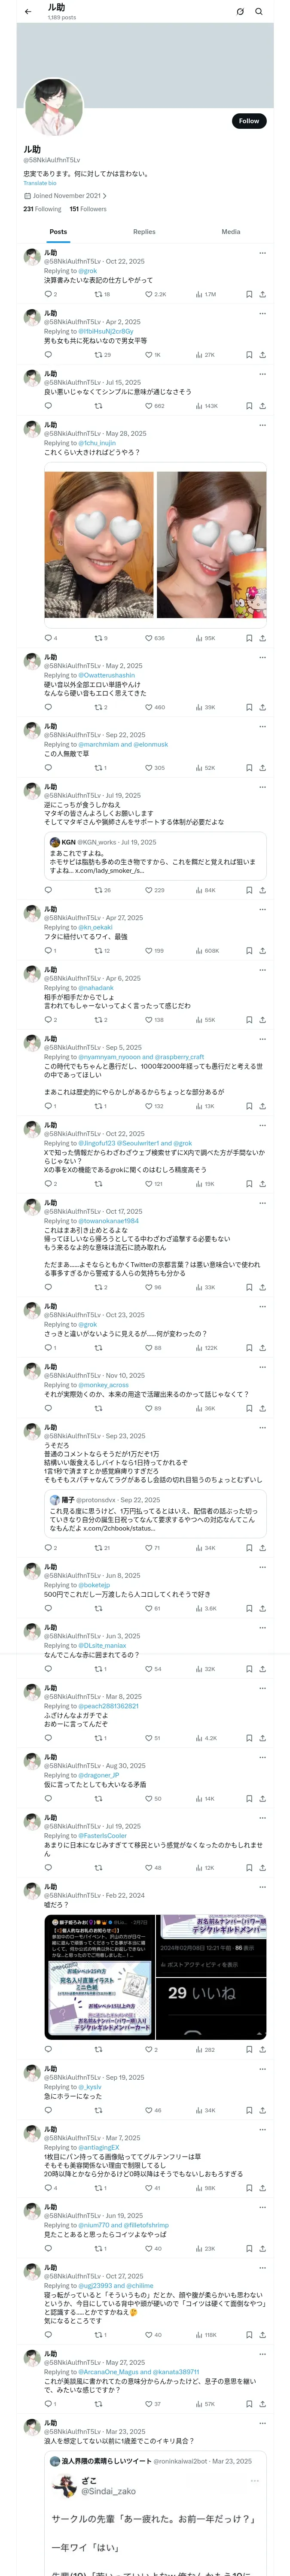The height and width of the screenshot is (2576, 290).
Task: Open the 151 Followers list
Action: coord(88,209)
